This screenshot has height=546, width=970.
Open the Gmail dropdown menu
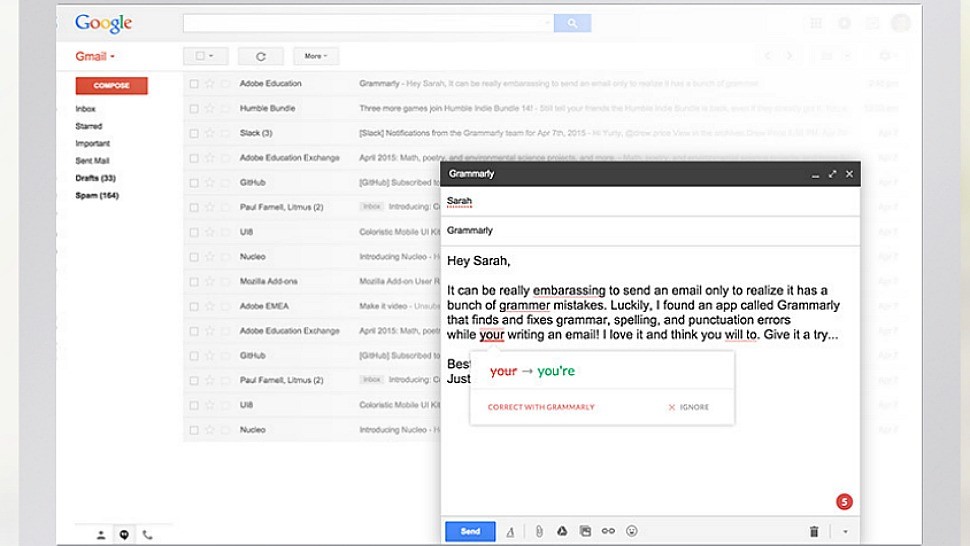(95, 56)
